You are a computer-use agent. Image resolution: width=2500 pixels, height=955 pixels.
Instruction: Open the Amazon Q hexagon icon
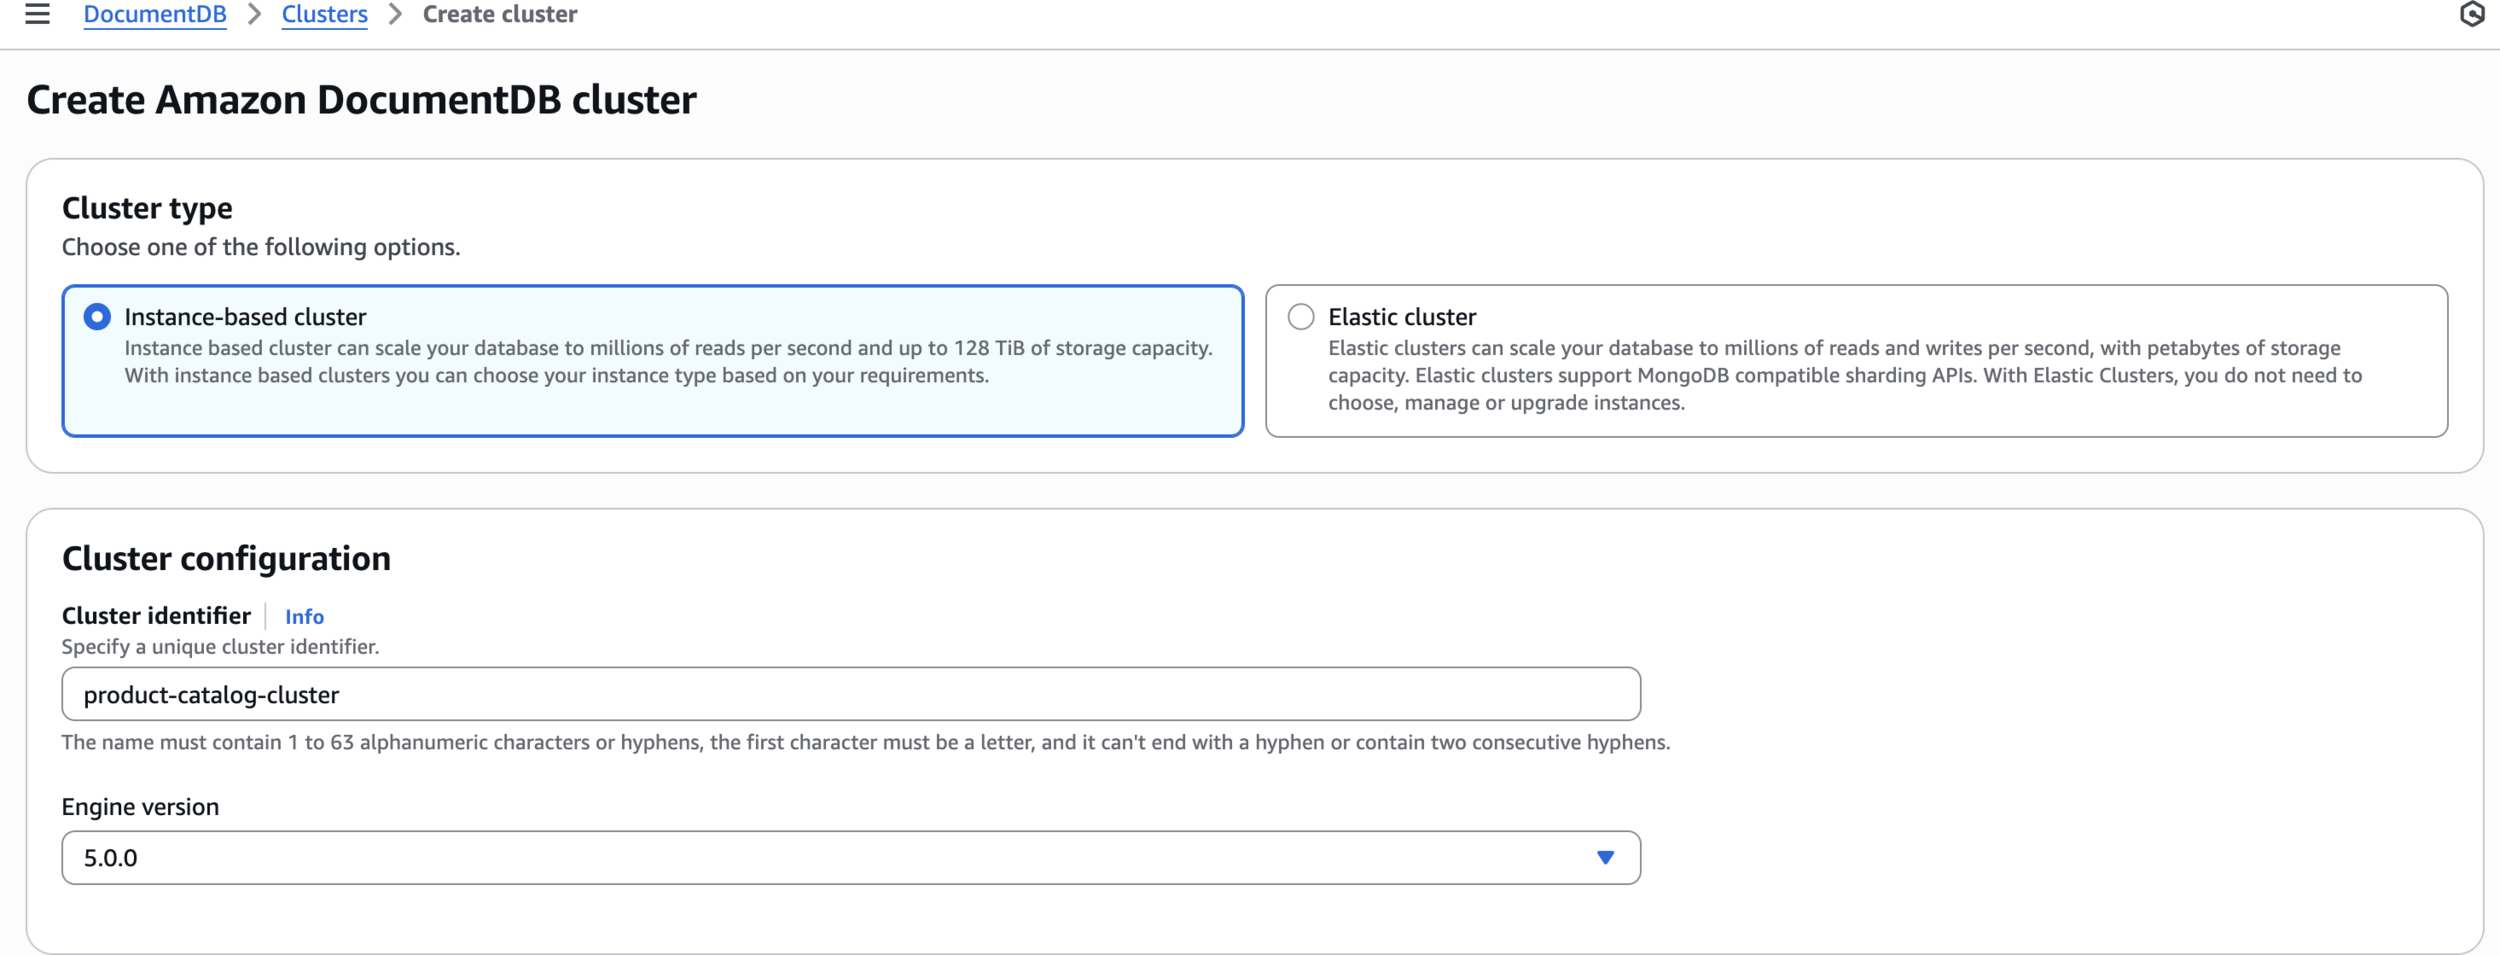click(2472, 14)
